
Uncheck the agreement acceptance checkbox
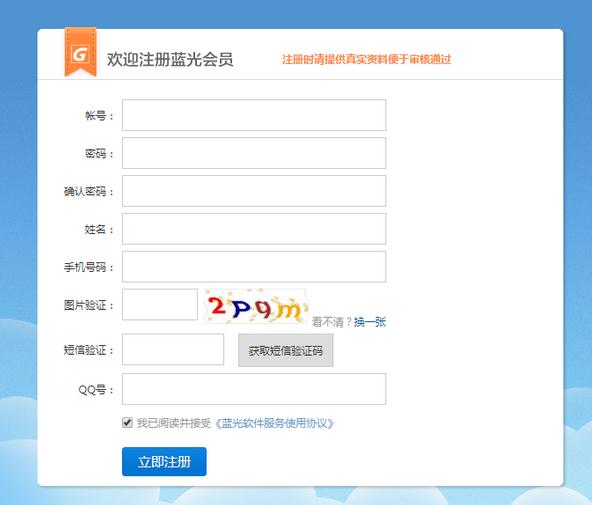coord(128,422)
